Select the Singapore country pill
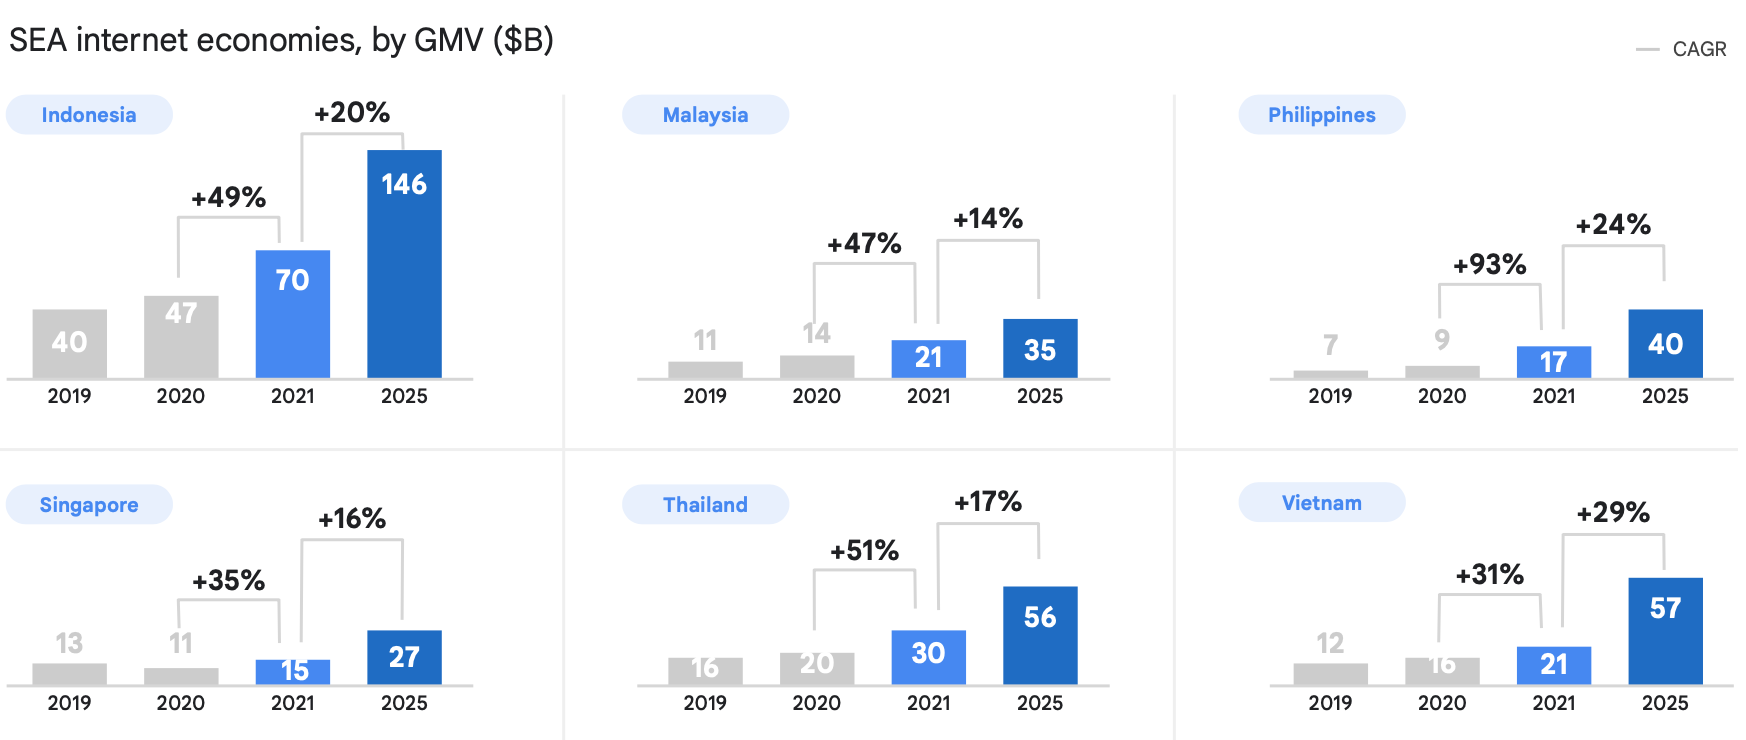Image resolution: width=1746 pixels, height=740 pixels. (89, 505)
